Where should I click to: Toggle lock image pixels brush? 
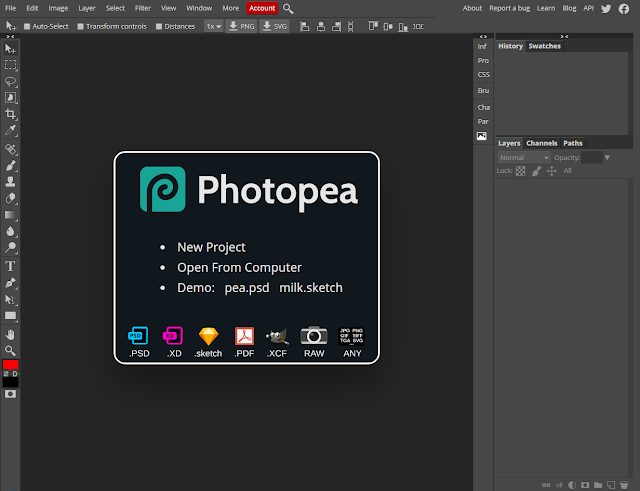[x=536, y=171]
